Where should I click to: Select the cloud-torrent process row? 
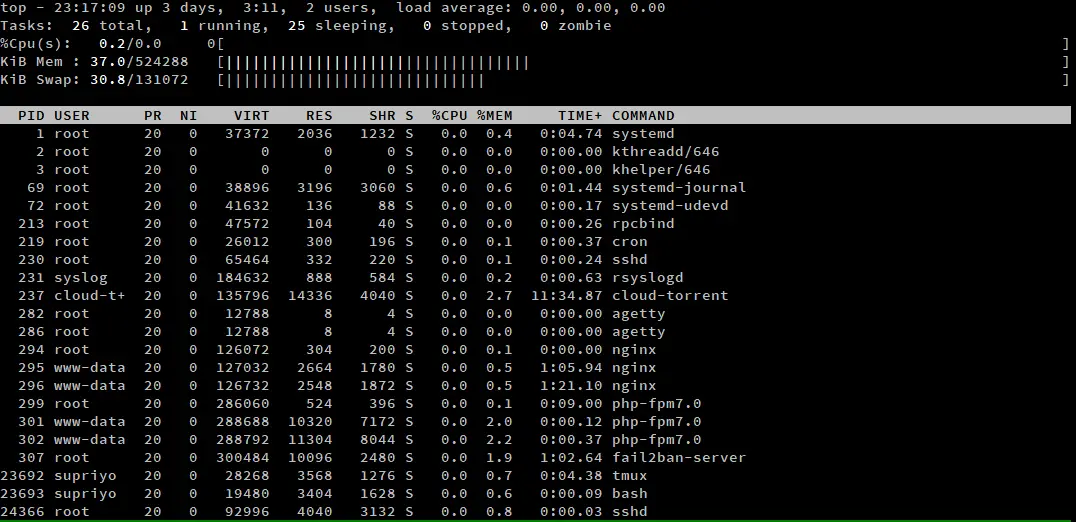[x=535, y=296]
